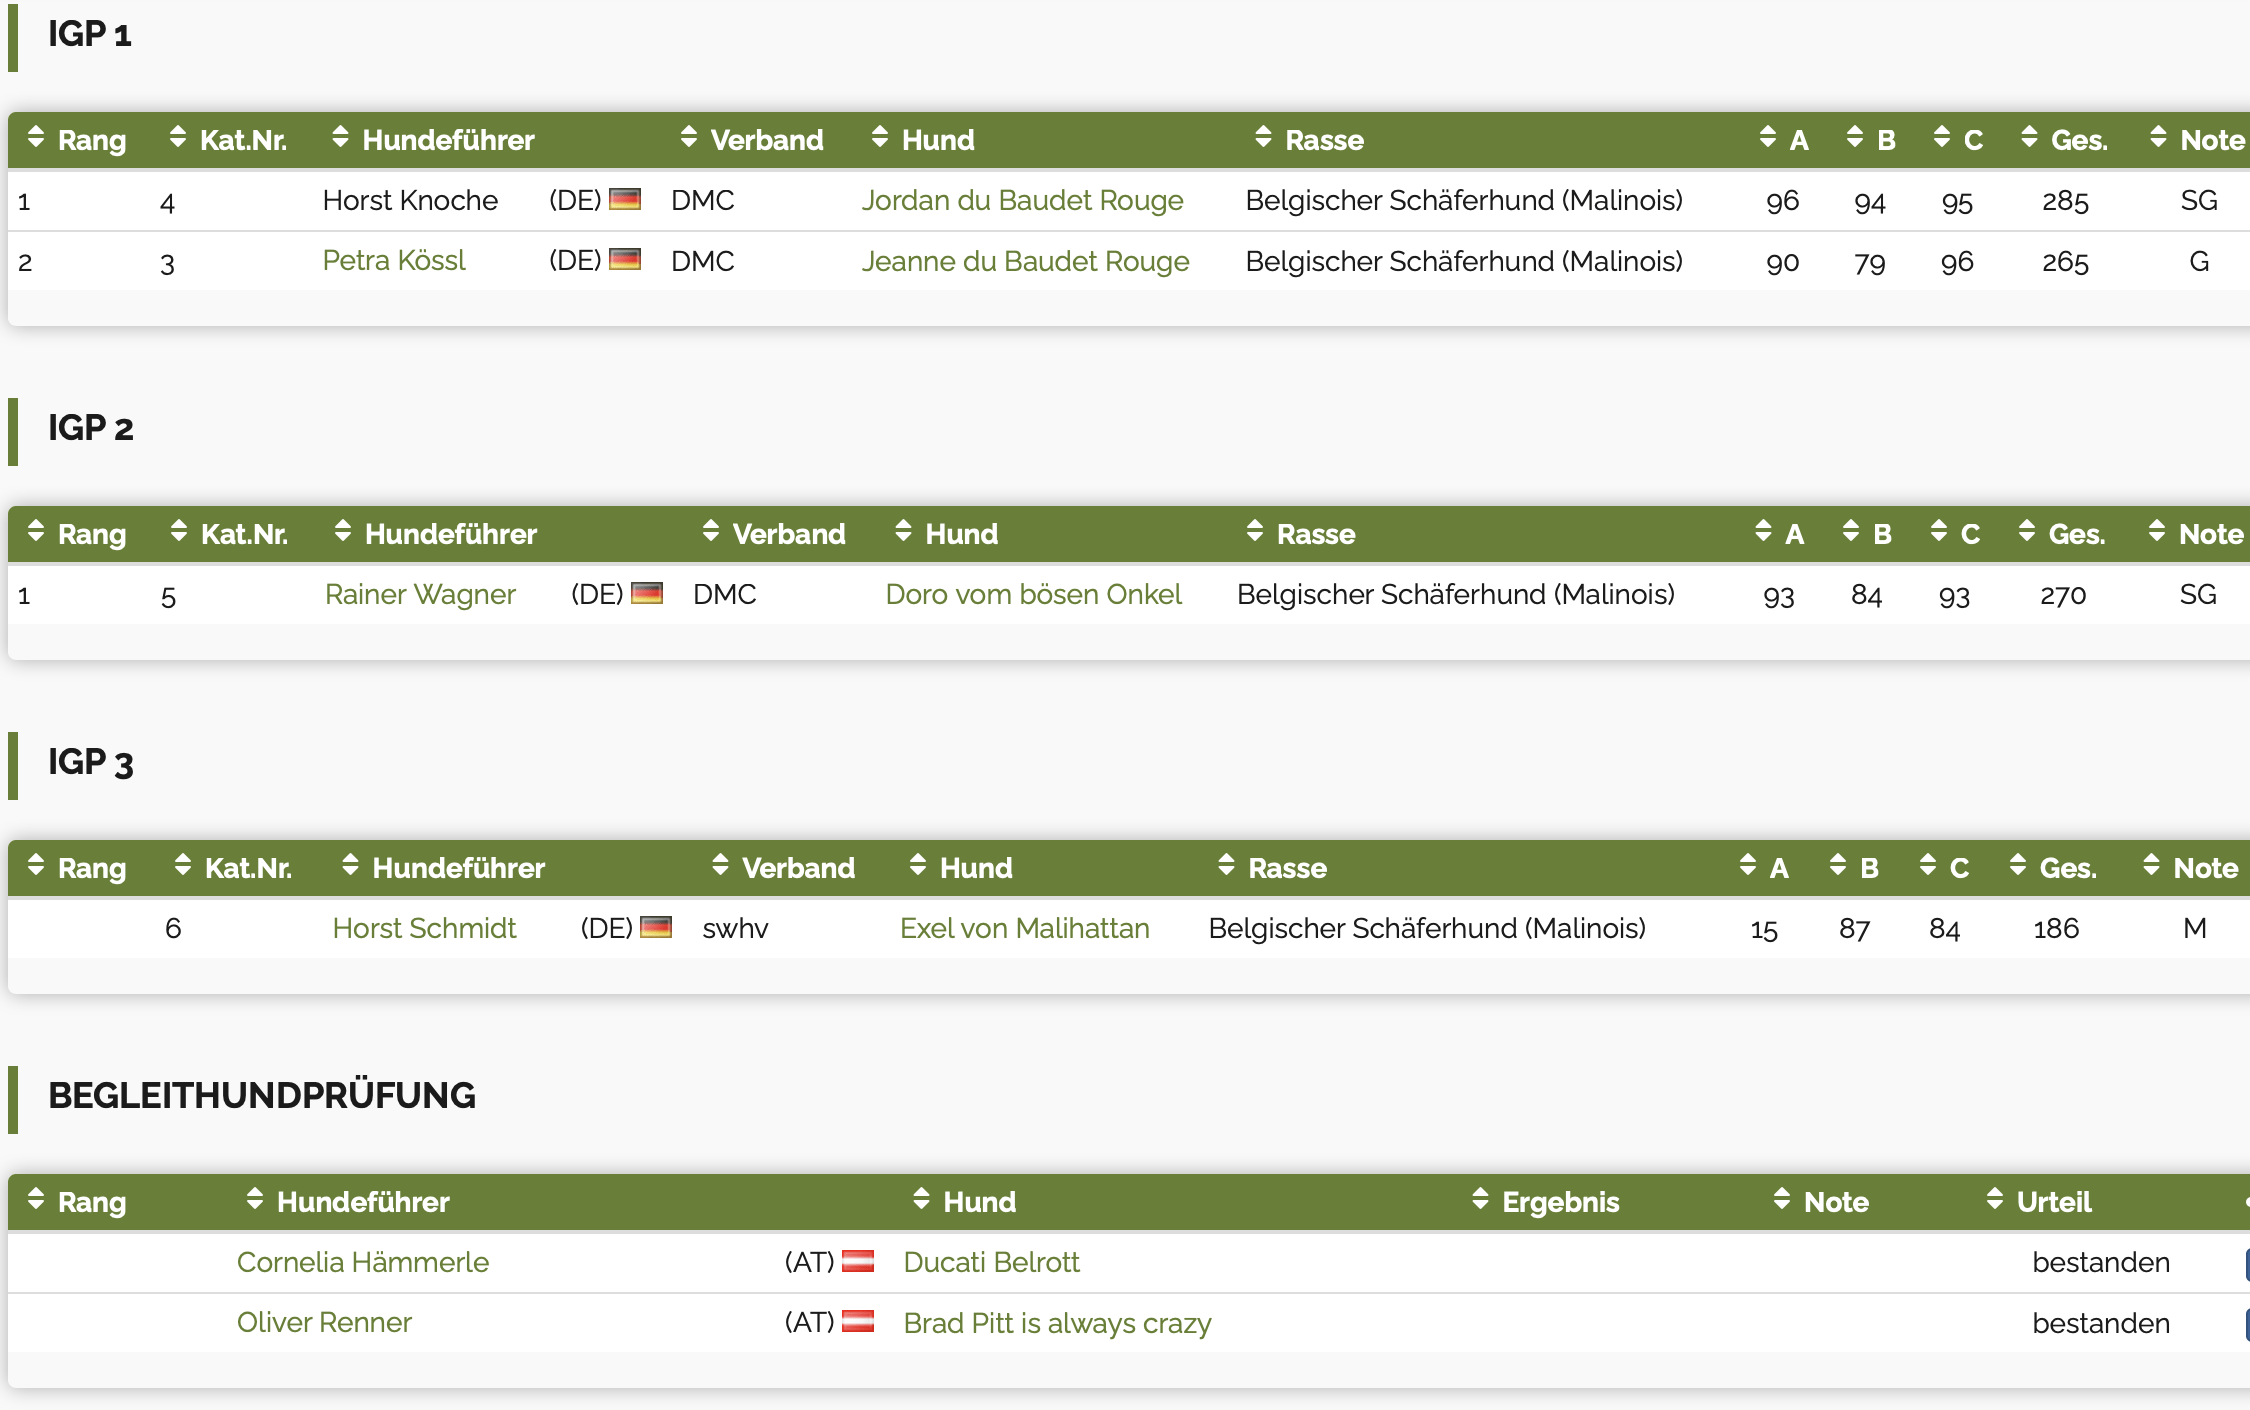Viewport: 2250px width, 1410px height.
Task: Sort IGP 1 table by column C
Action: coord(1959,140)
